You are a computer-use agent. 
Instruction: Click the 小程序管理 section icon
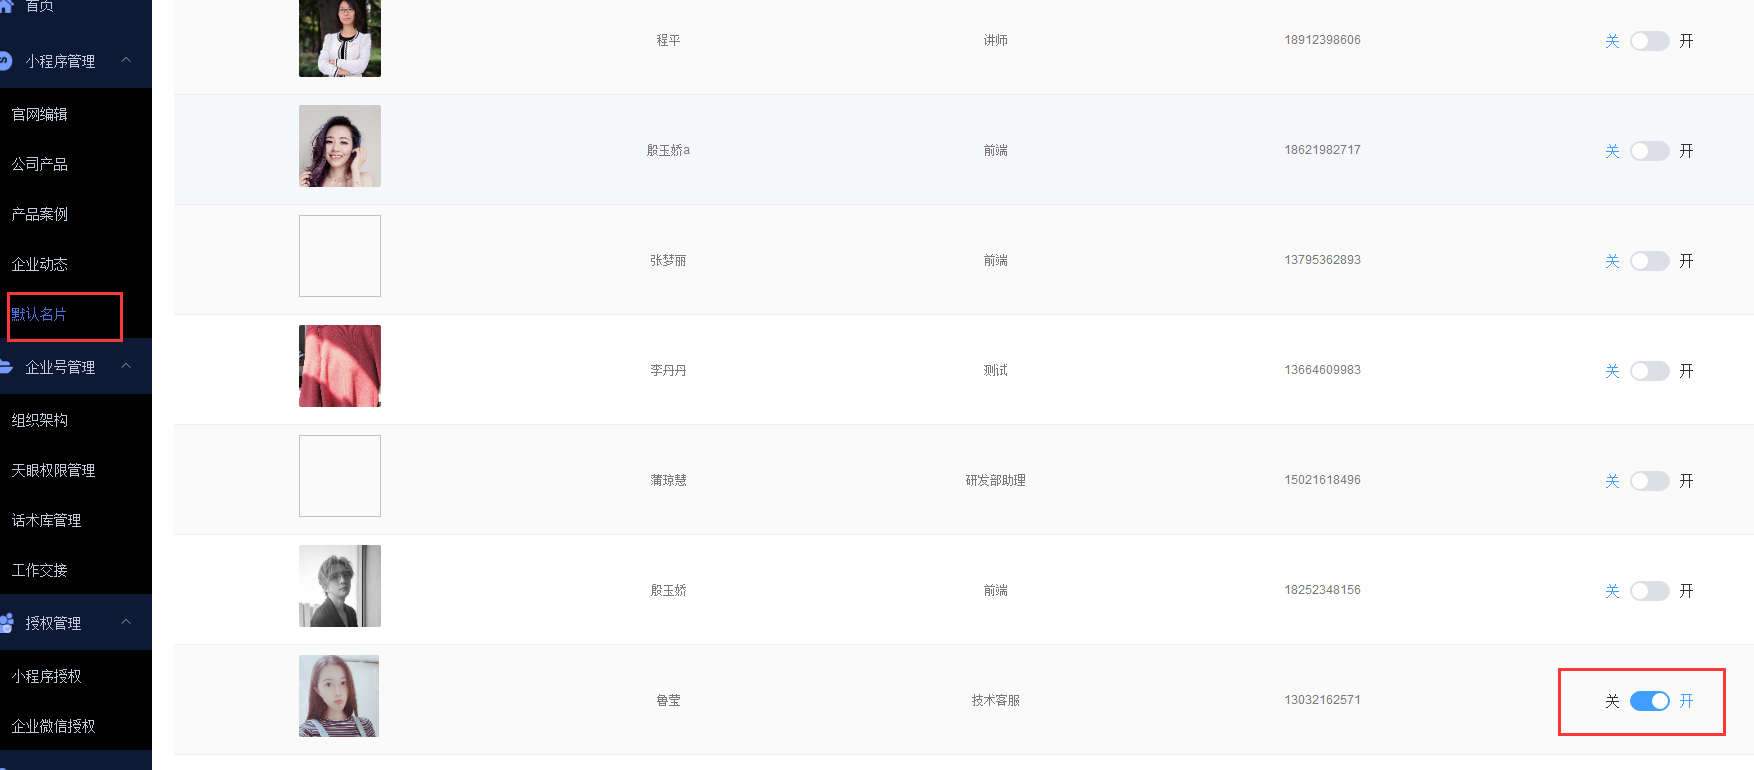(6, 61)
